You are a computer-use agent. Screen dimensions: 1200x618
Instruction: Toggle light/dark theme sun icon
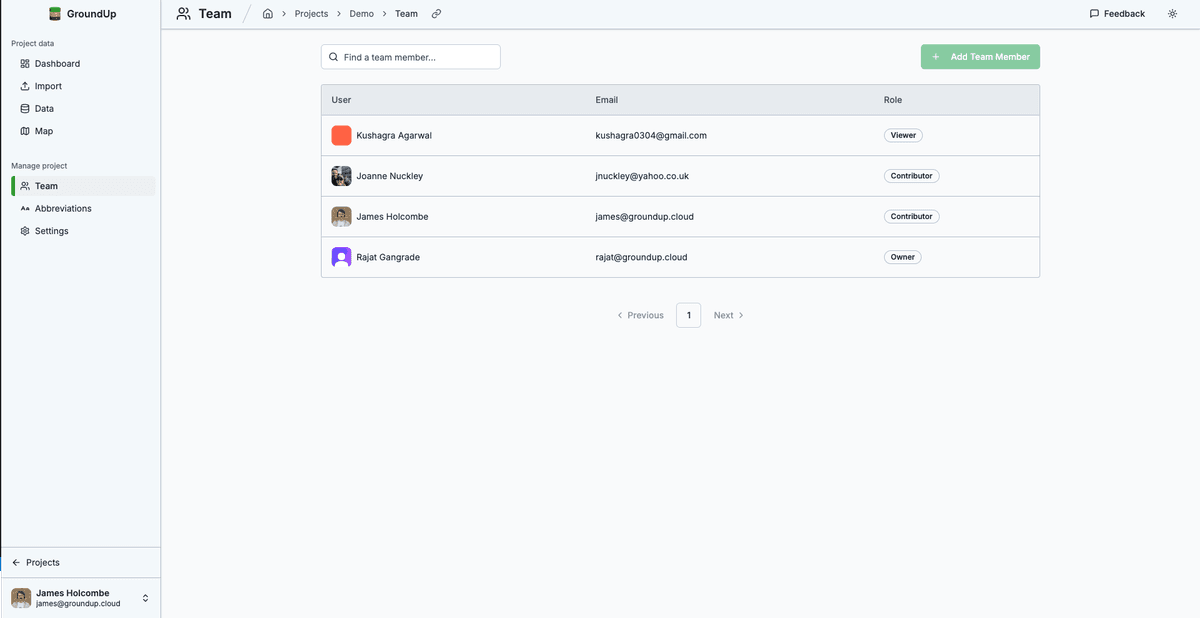pyautogui.click(x=1172, y=14)
